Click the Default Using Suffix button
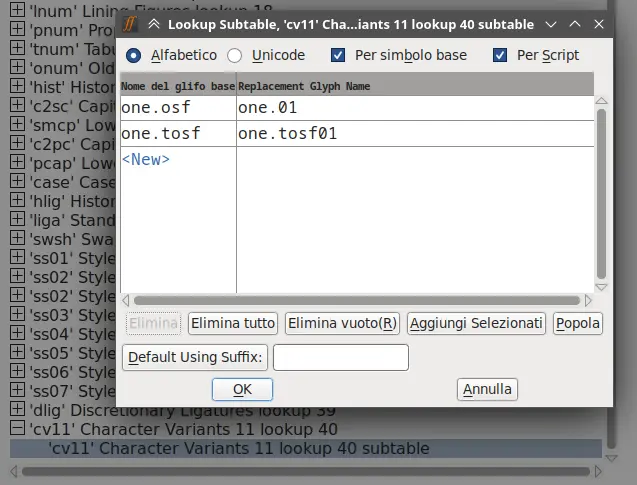 (195, 357)
